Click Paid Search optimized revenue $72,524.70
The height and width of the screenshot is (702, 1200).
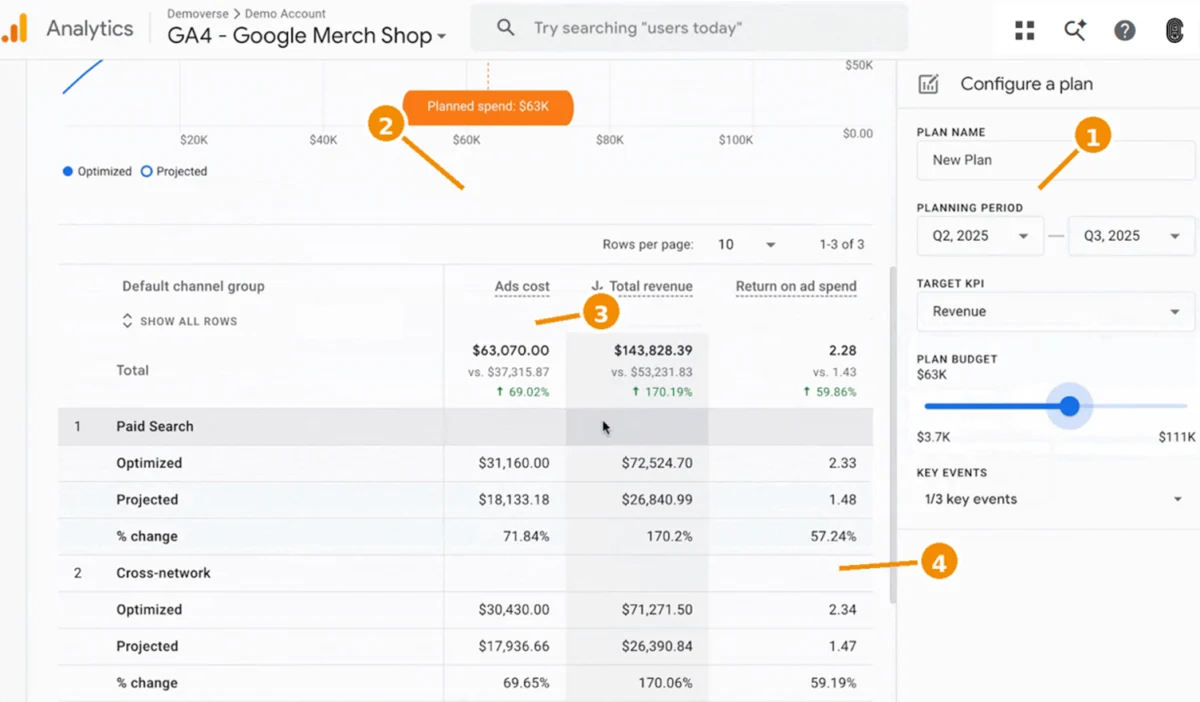pos(656,463)
